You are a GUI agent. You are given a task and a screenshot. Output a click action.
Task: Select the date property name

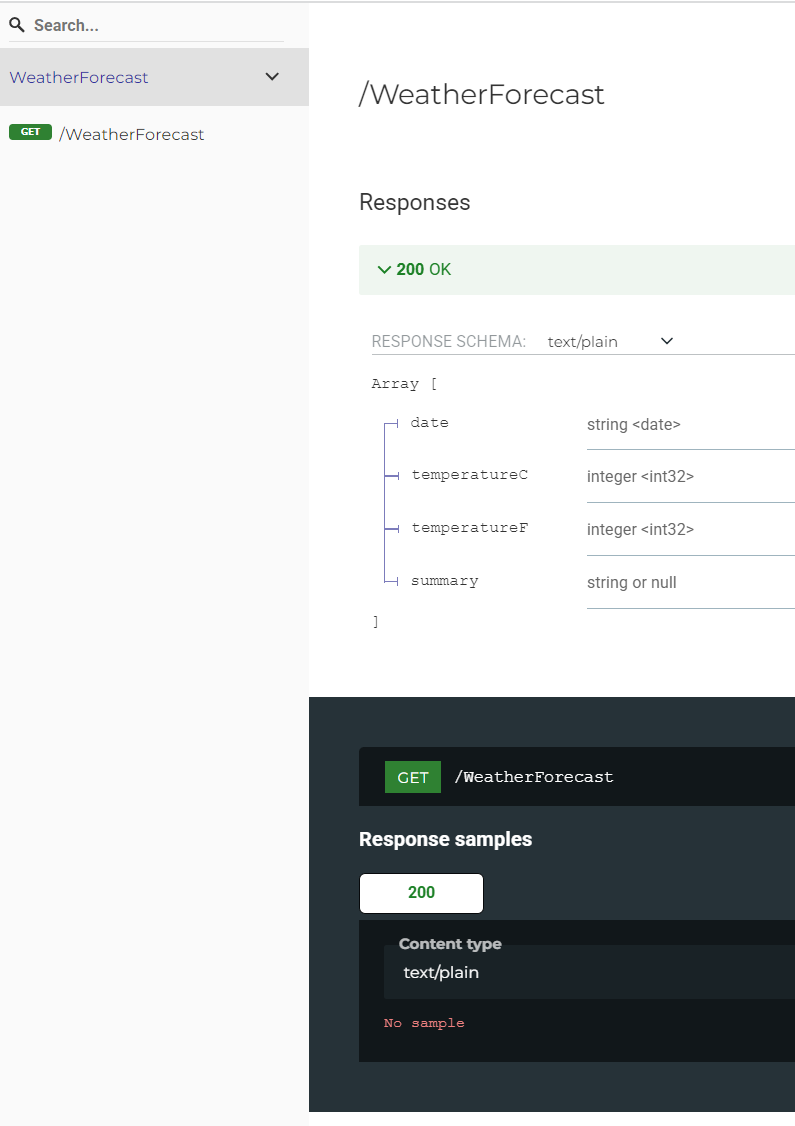[429, 423]
